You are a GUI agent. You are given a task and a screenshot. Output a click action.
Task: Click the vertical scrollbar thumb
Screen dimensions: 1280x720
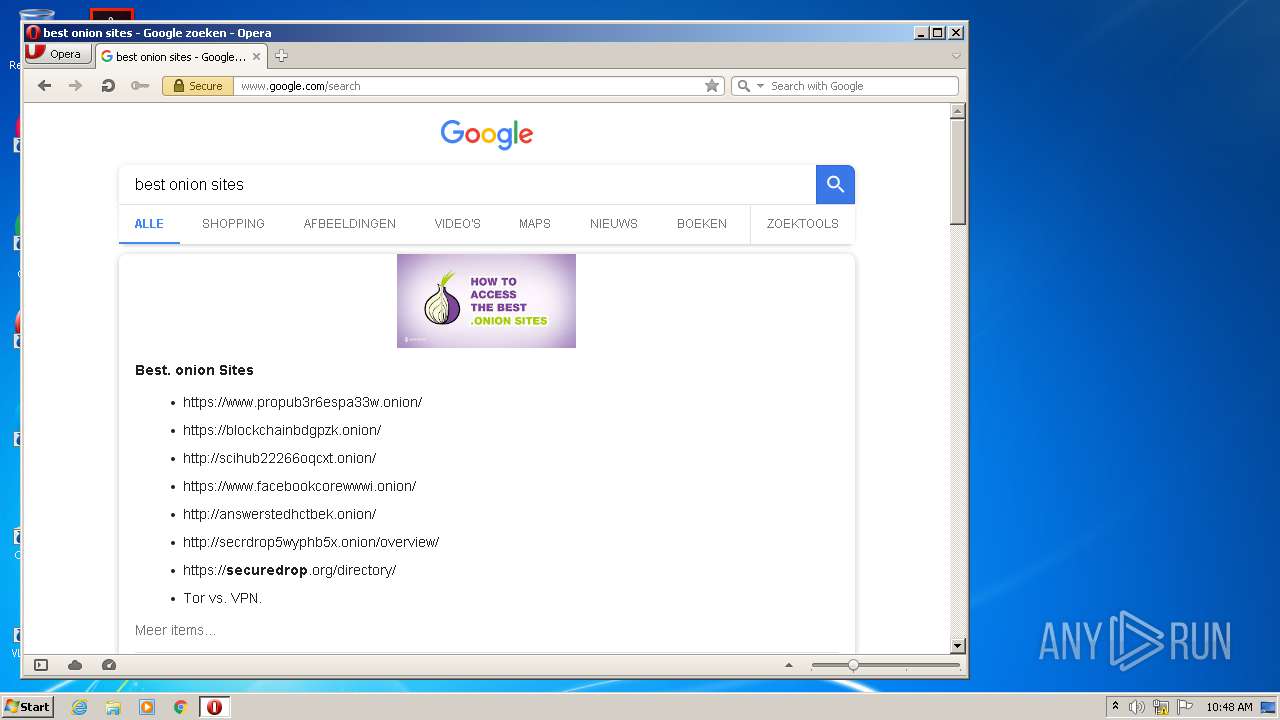tap(957, 172)
